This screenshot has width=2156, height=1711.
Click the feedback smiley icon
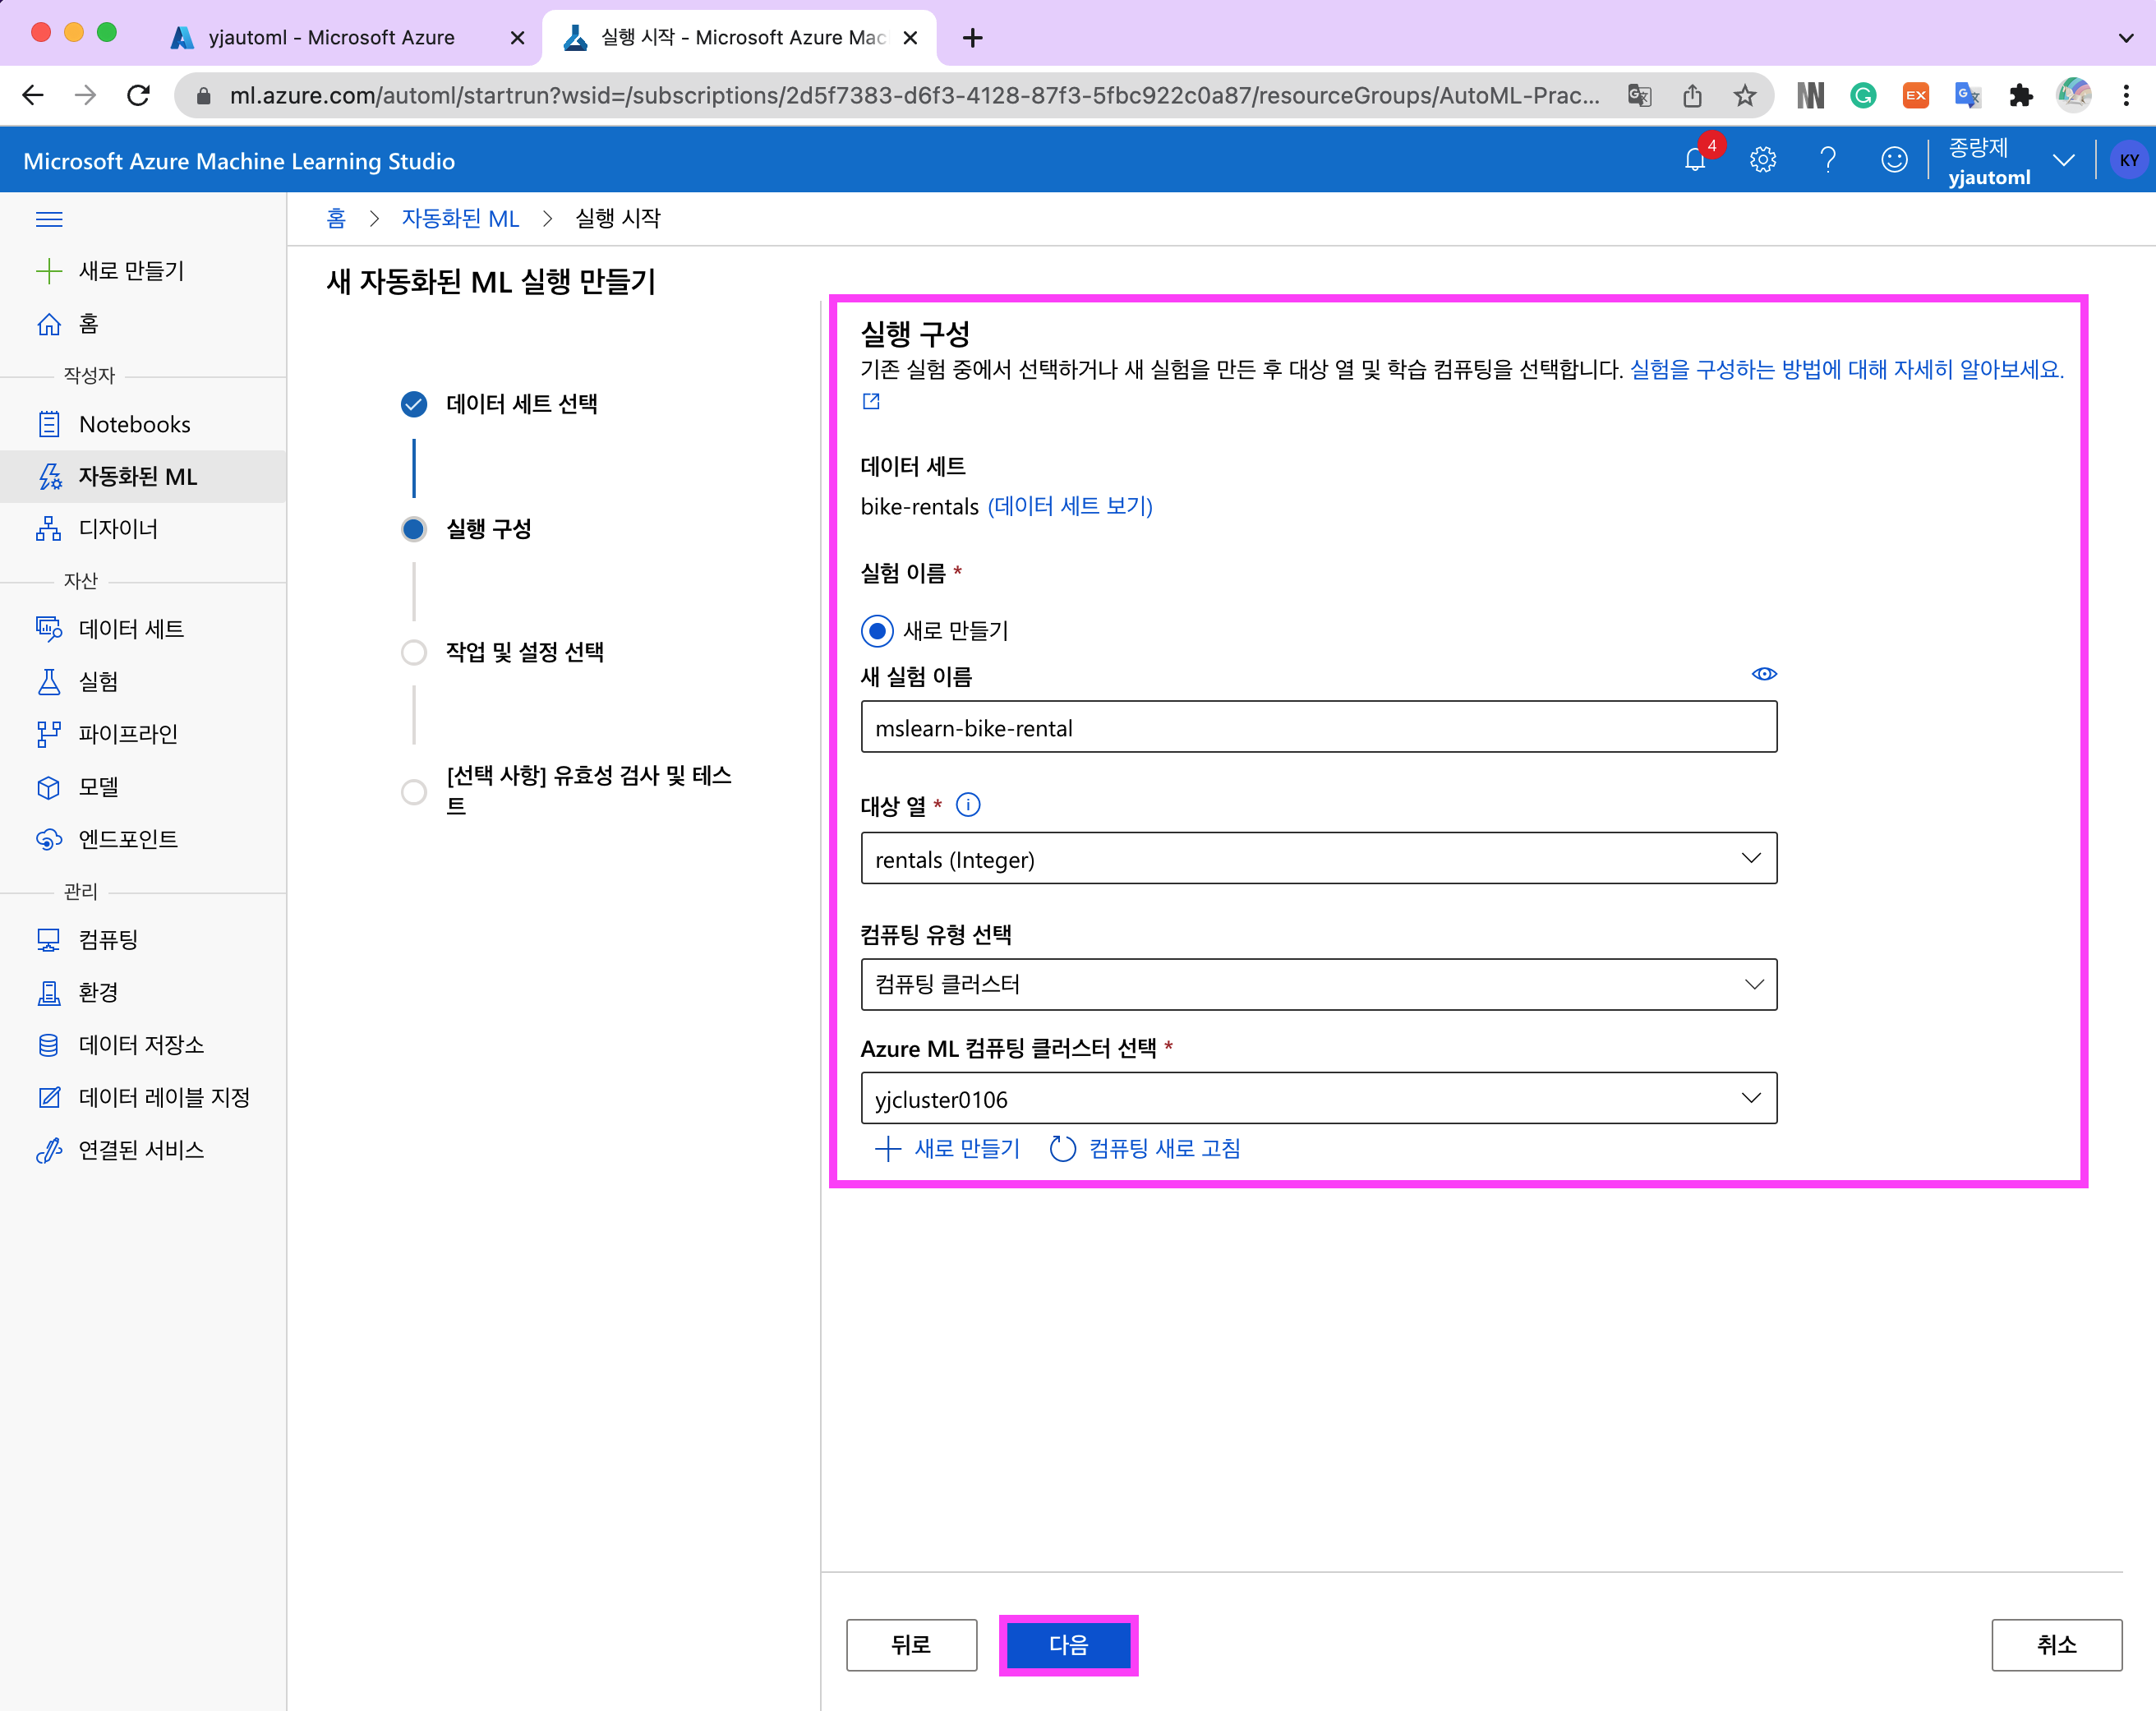coord(1893,160)
